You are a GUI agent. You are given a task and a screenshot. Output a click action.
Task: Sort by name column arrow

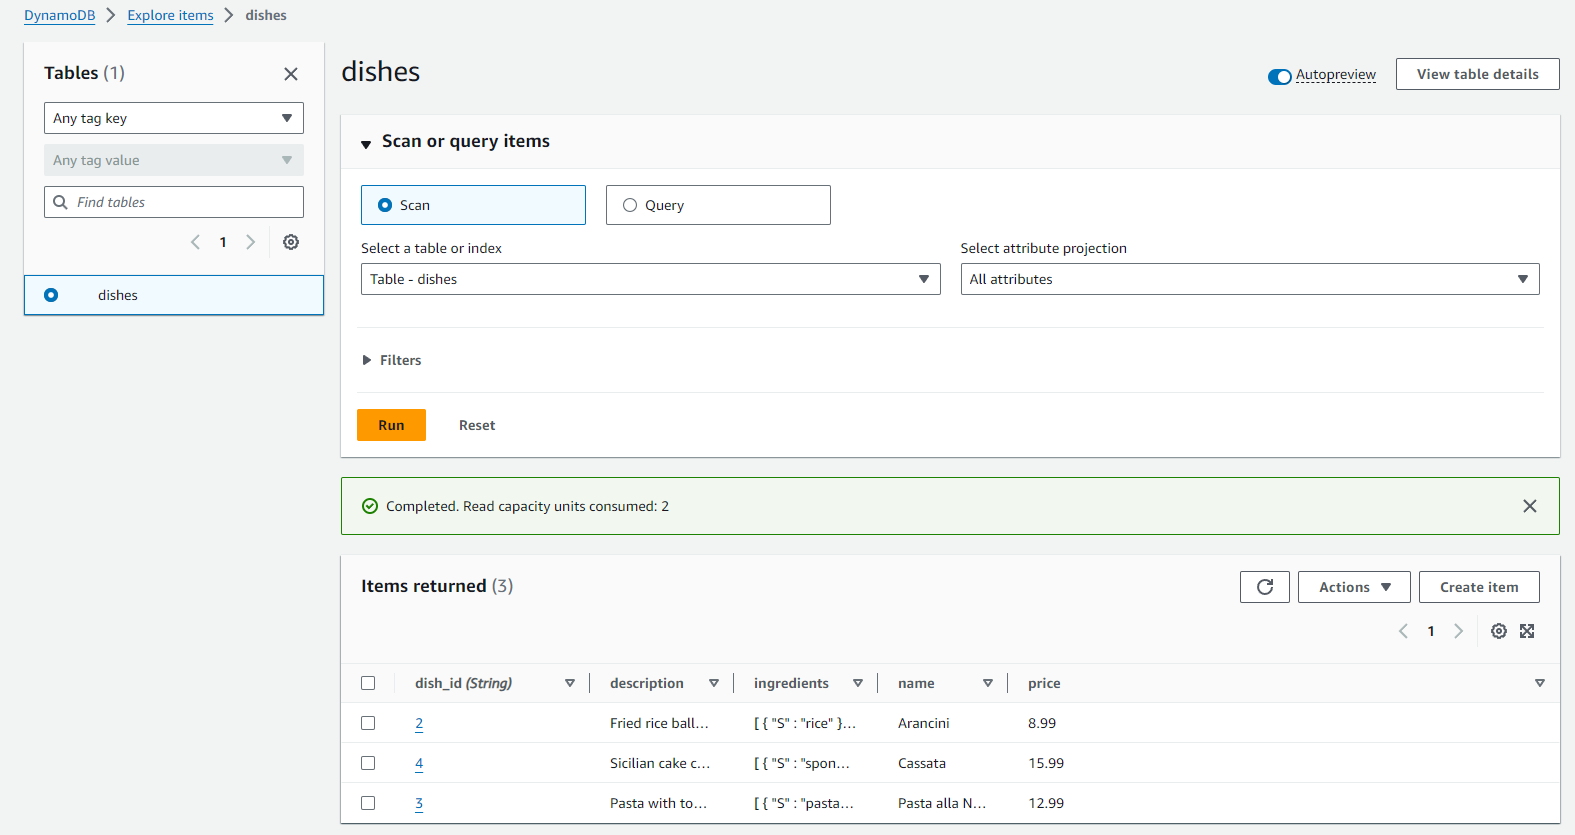pos(988,683)
